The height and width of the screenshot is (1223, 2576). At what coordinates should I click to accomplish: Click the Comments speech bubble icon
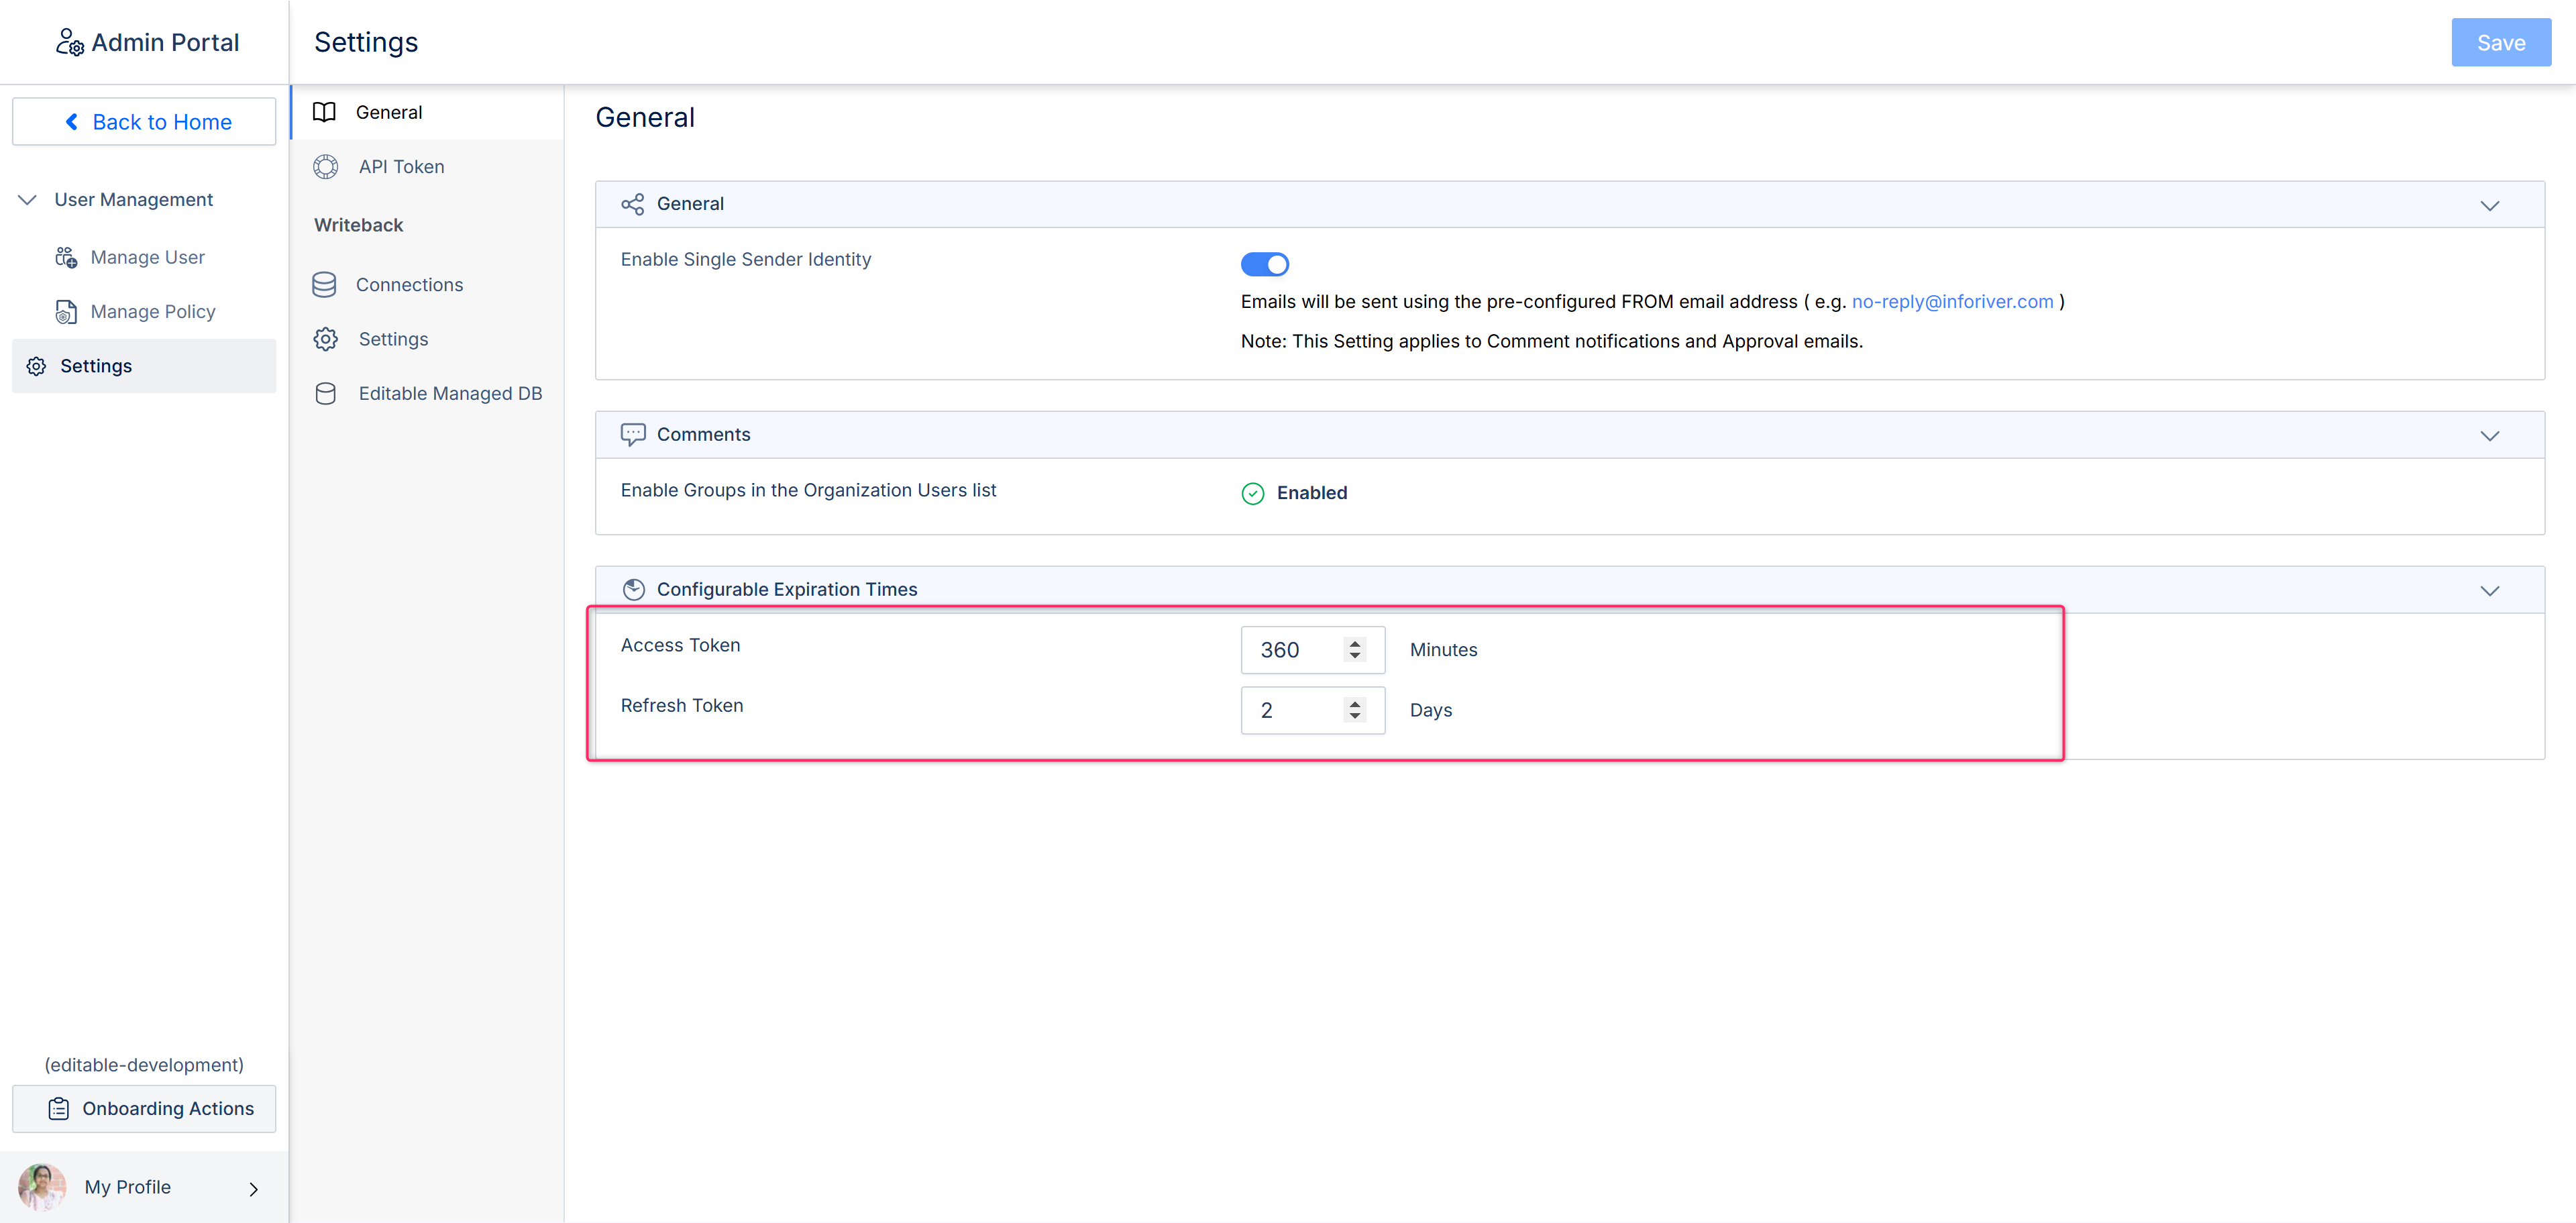pos(632,434)
